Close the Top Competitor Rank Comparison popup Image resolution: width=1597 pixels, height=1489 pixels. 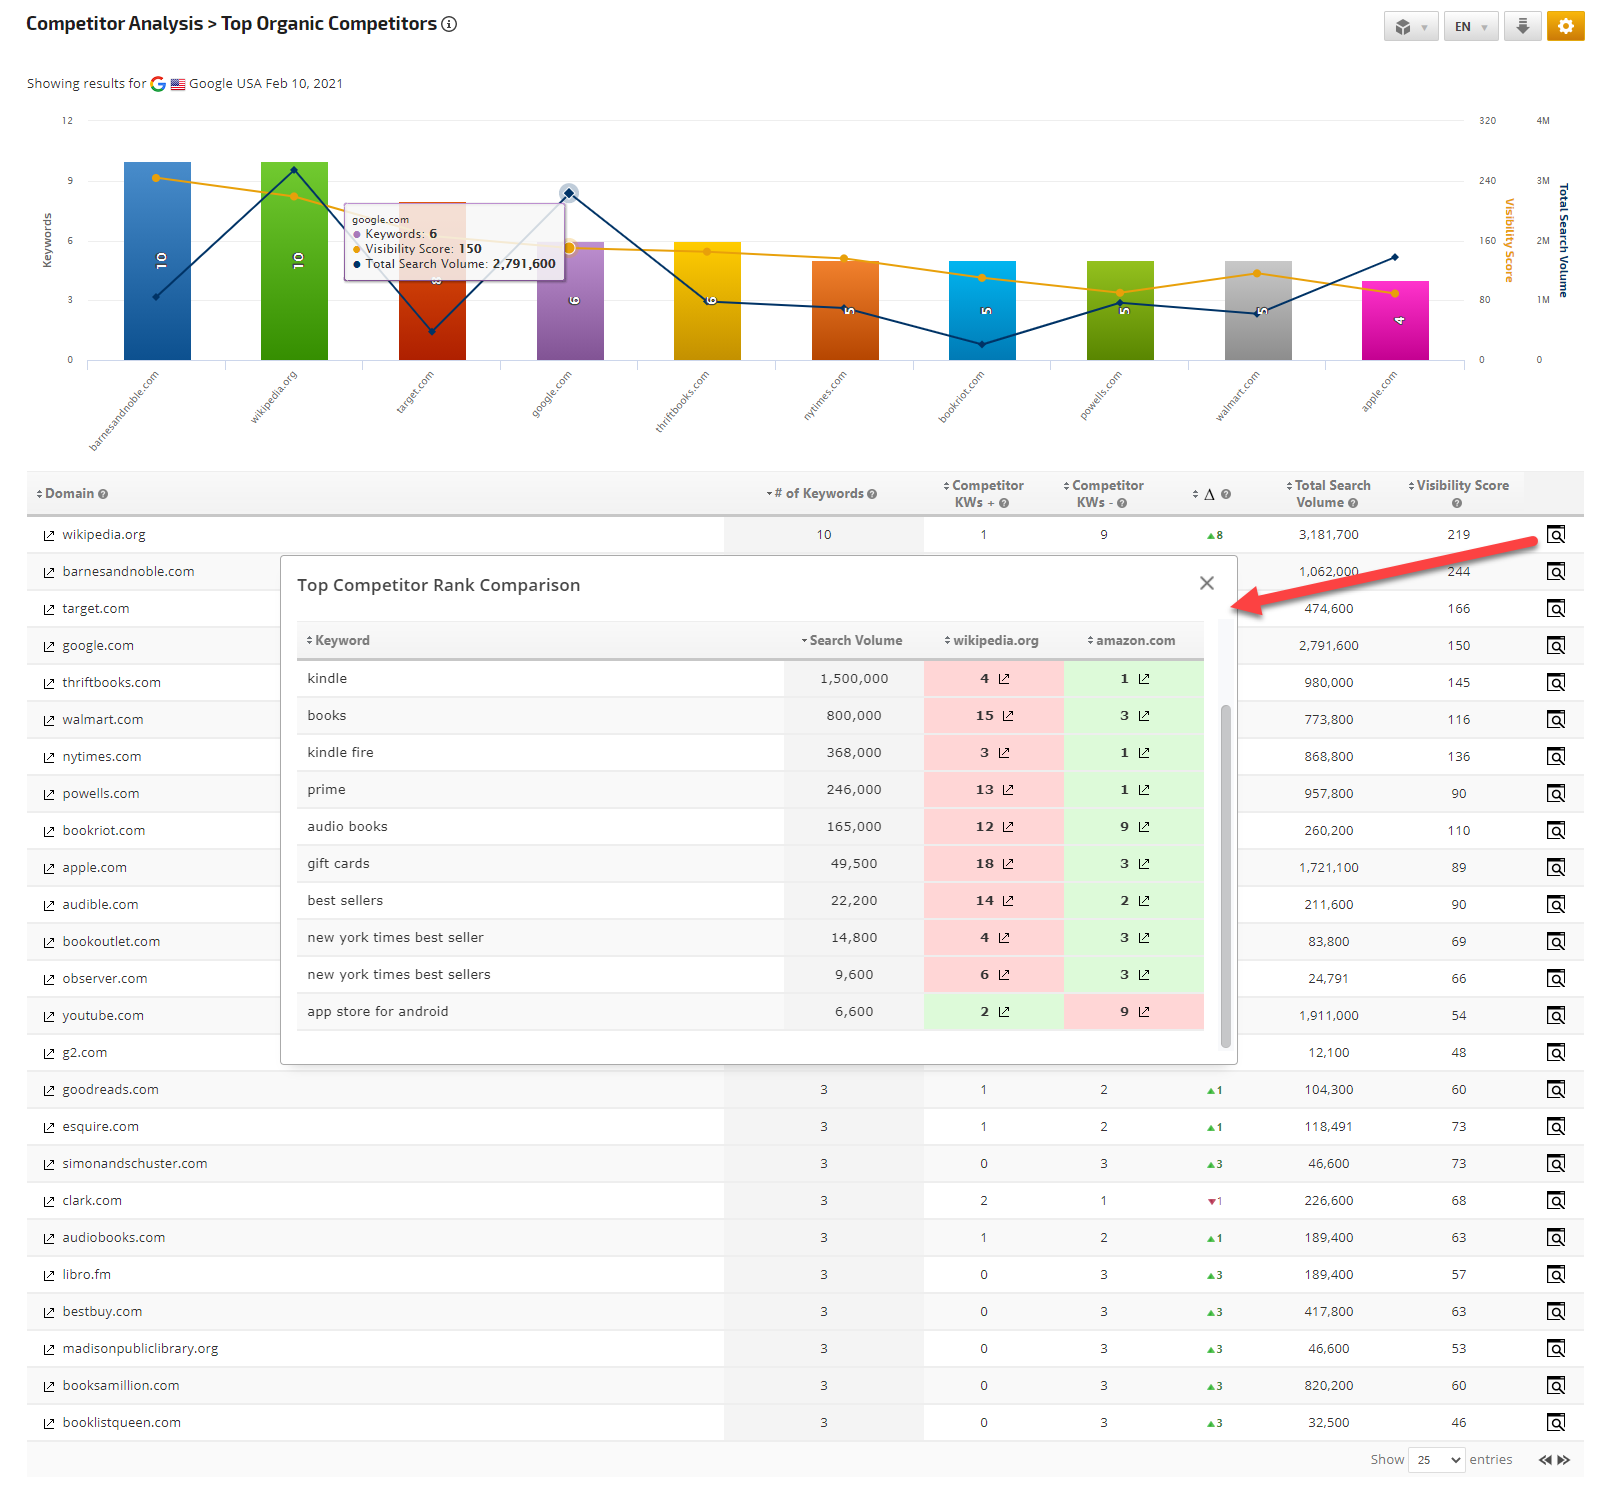coord(1207,583)
